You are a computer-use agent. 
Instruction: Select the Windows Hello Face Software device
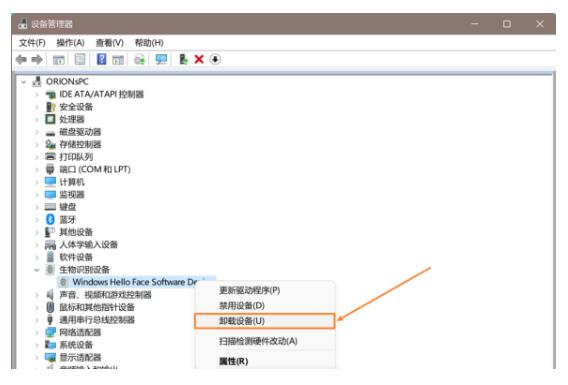[x=135, y=282]
